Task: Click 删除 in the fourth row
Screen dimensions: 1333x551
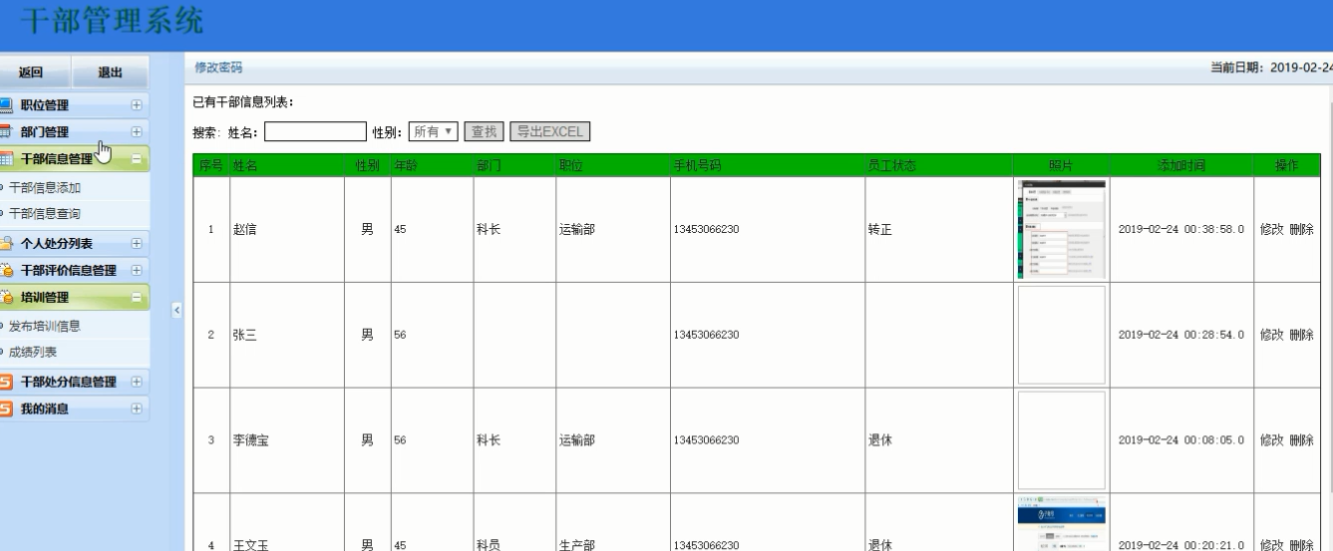Action: point(1301,545)
